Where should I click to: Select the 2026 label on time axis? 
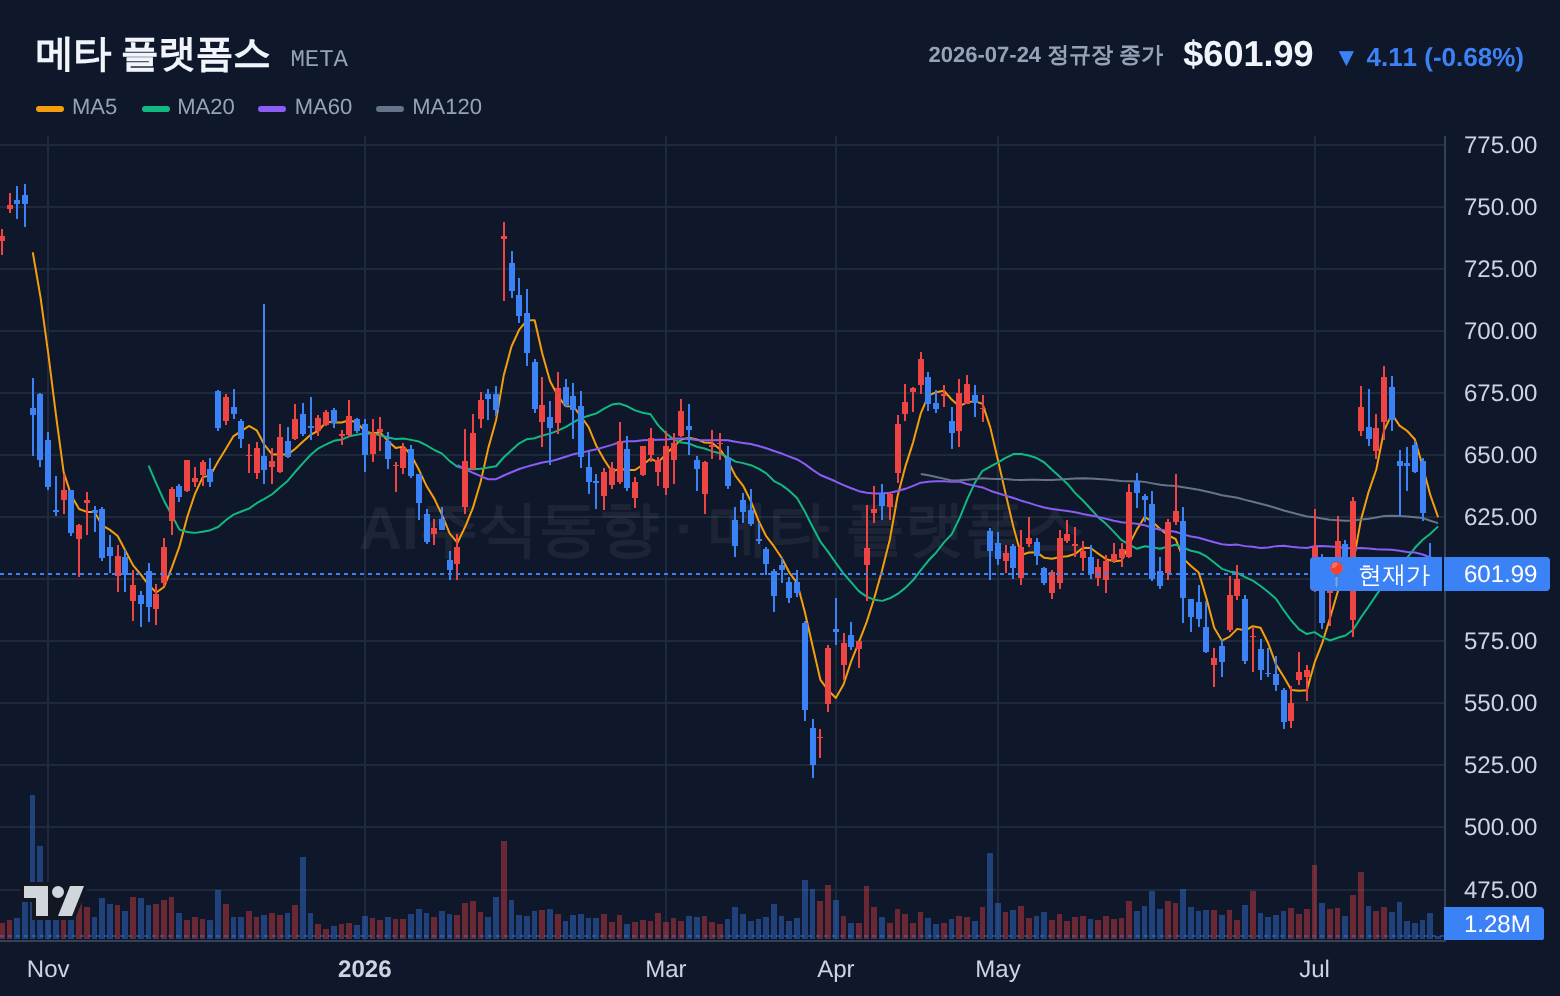pos(365,969)
